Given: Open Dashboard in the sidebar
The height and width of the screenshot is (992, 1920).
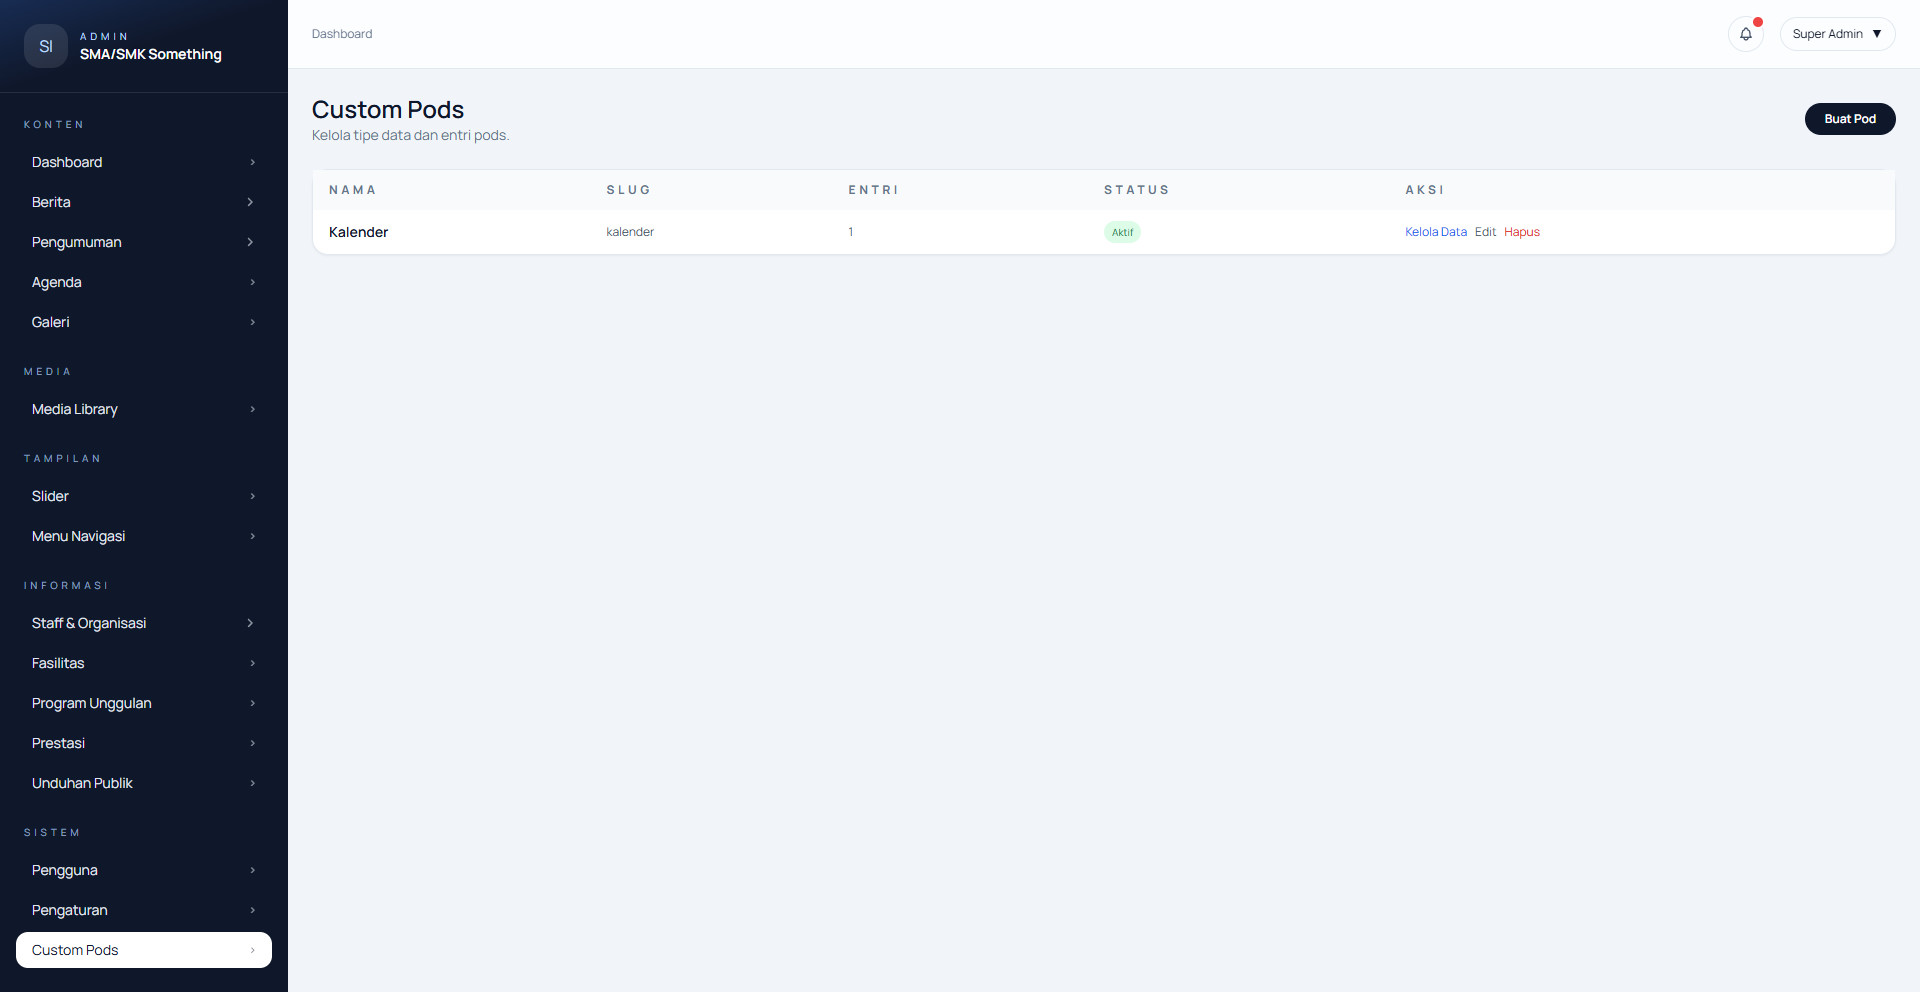Looking at the screenshot, I should click(x=144, y=162).
